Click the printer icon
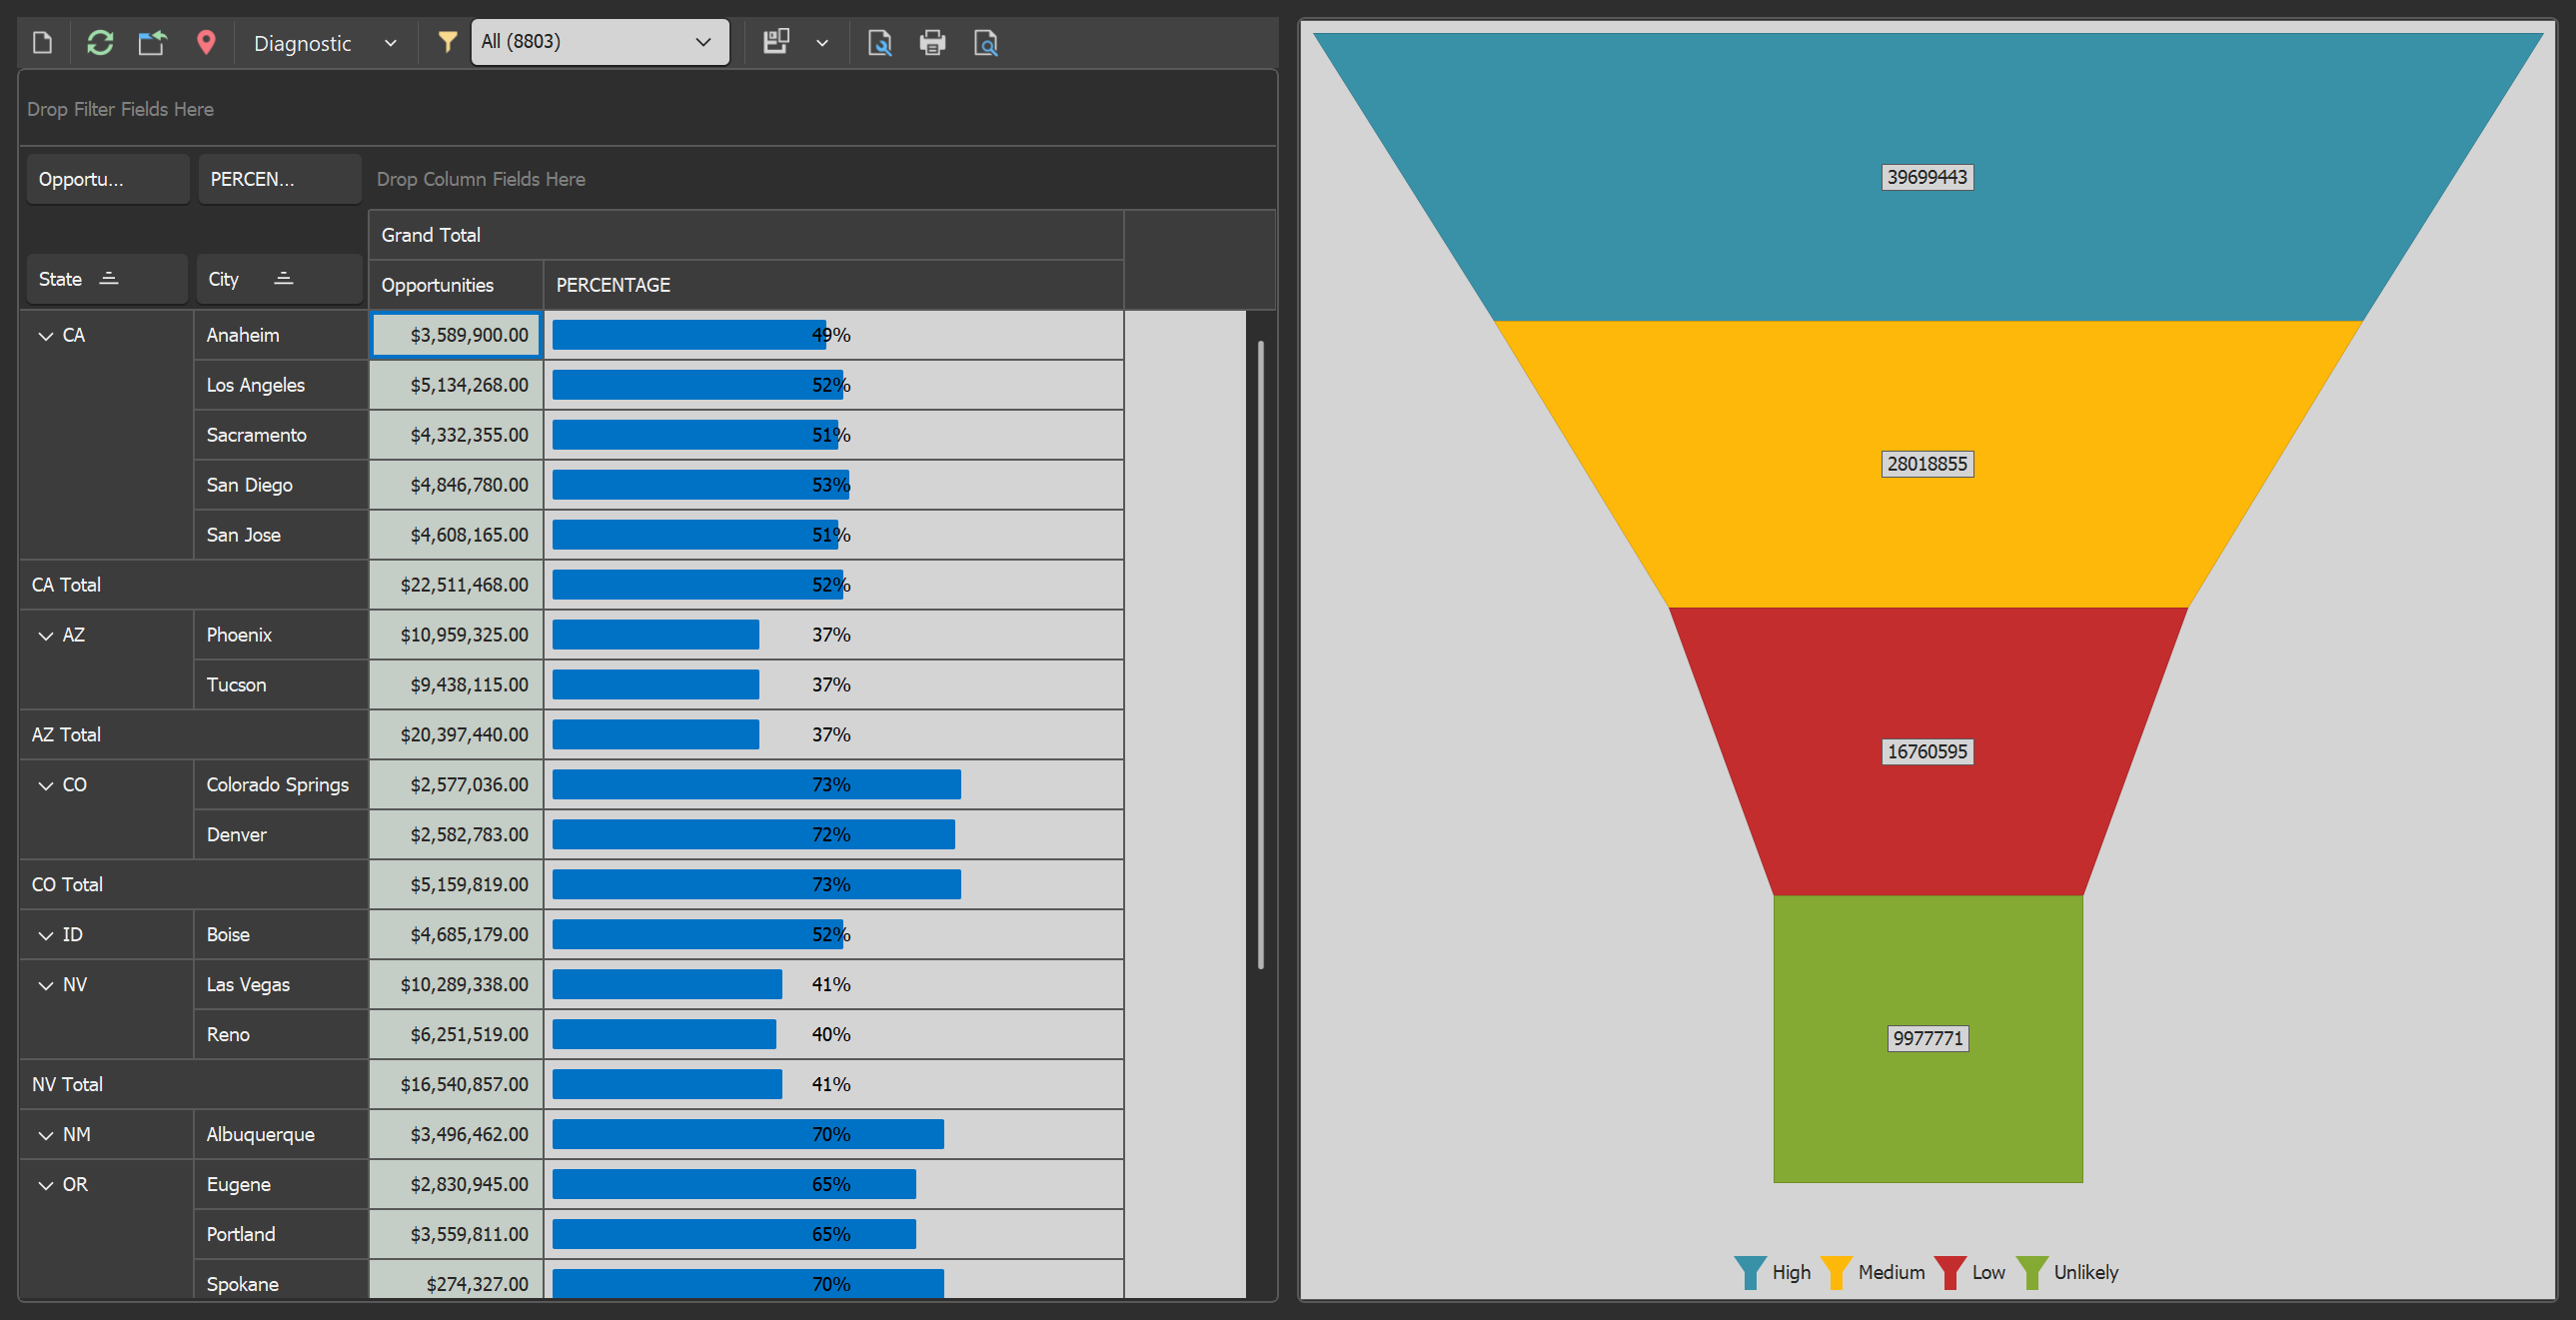2576x1320 pixels. (932, 43)
